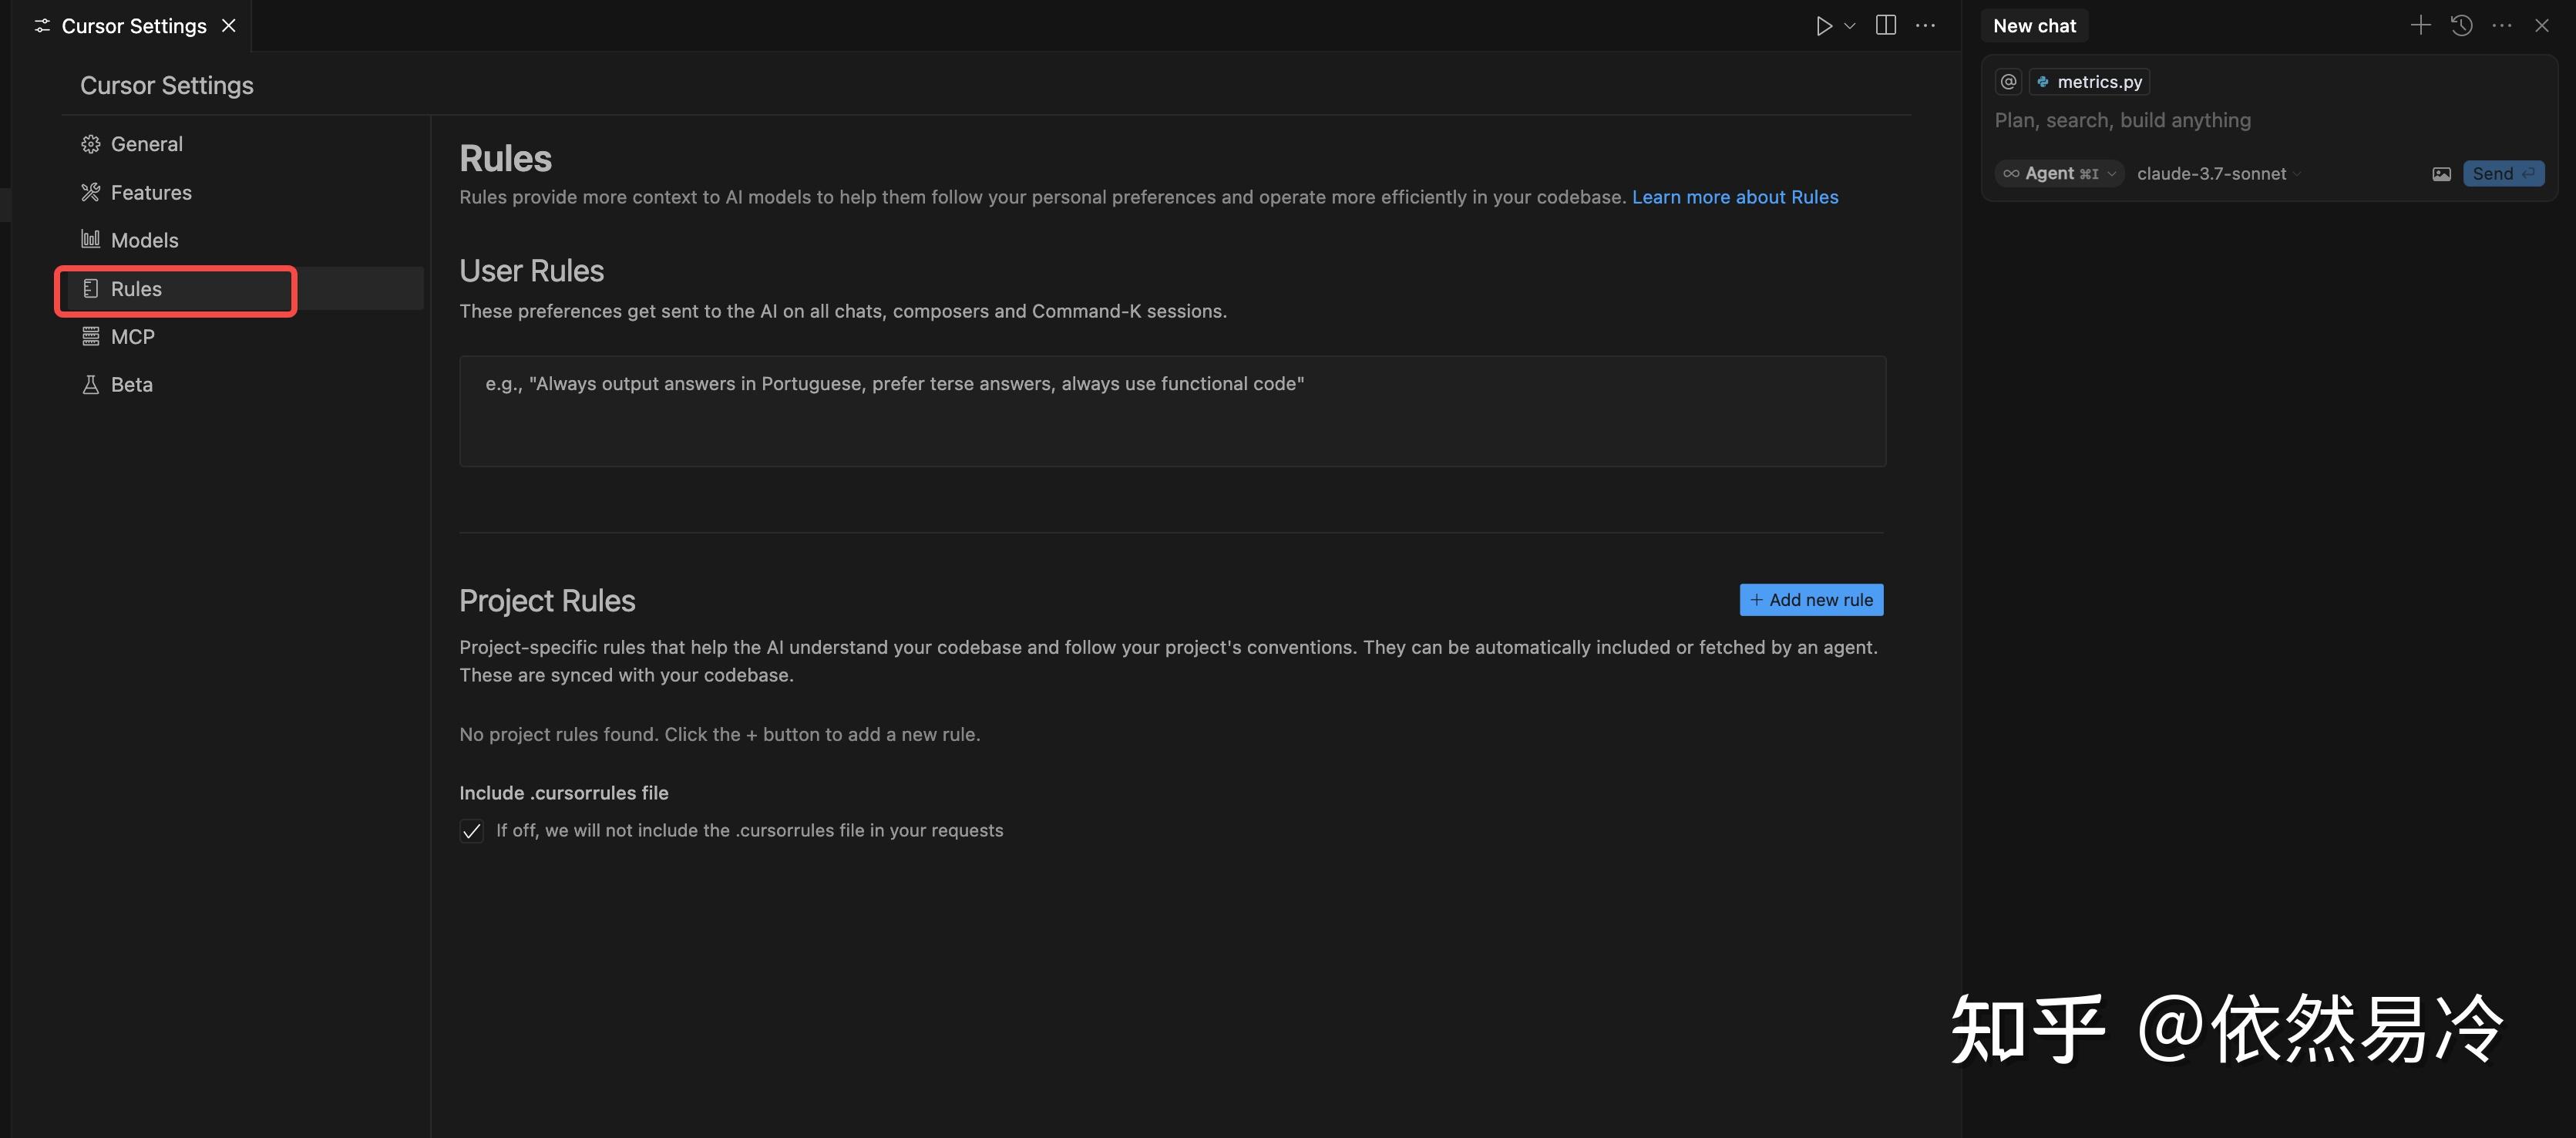Open chat panel more options ellipsis
The image size is (2576, 1138).
tap(2502, 26)
